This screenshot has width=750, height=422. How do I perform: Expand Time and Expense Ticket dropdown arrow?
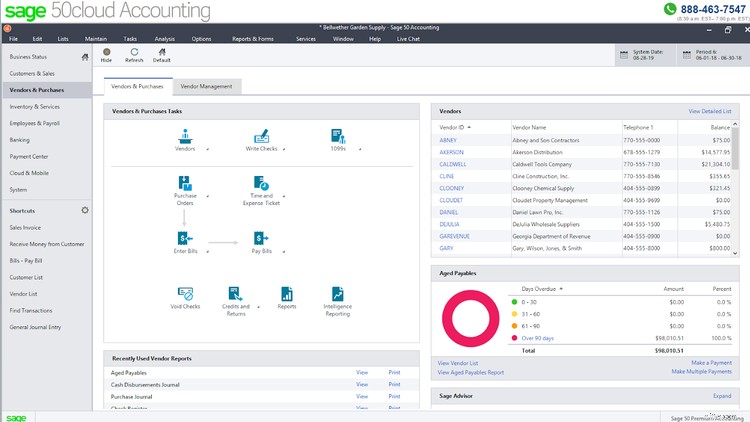tap(284, 196)
